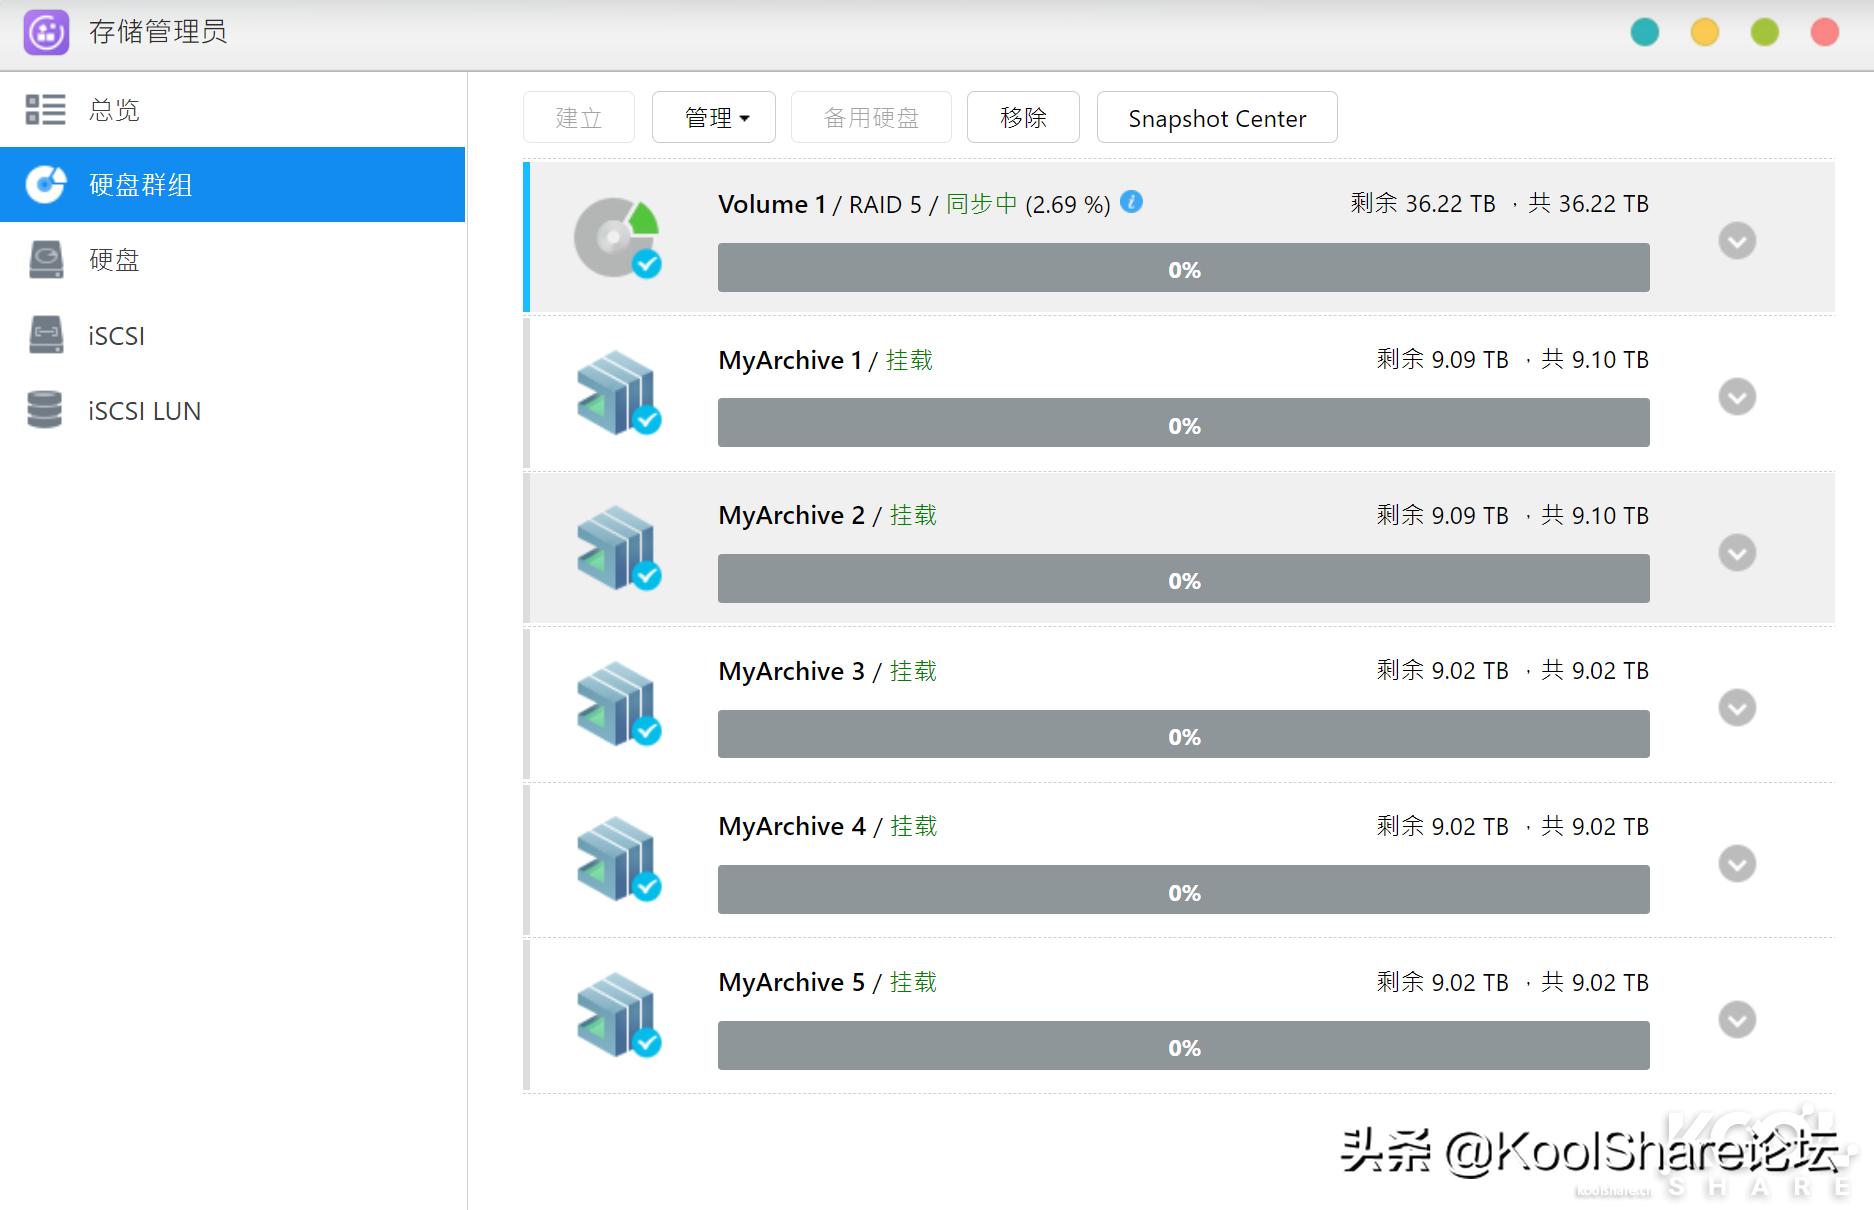Viewport: 1874px width, 1210px height.
Task: Click the green status dot at top right
Action: (x=1764, y=31)
